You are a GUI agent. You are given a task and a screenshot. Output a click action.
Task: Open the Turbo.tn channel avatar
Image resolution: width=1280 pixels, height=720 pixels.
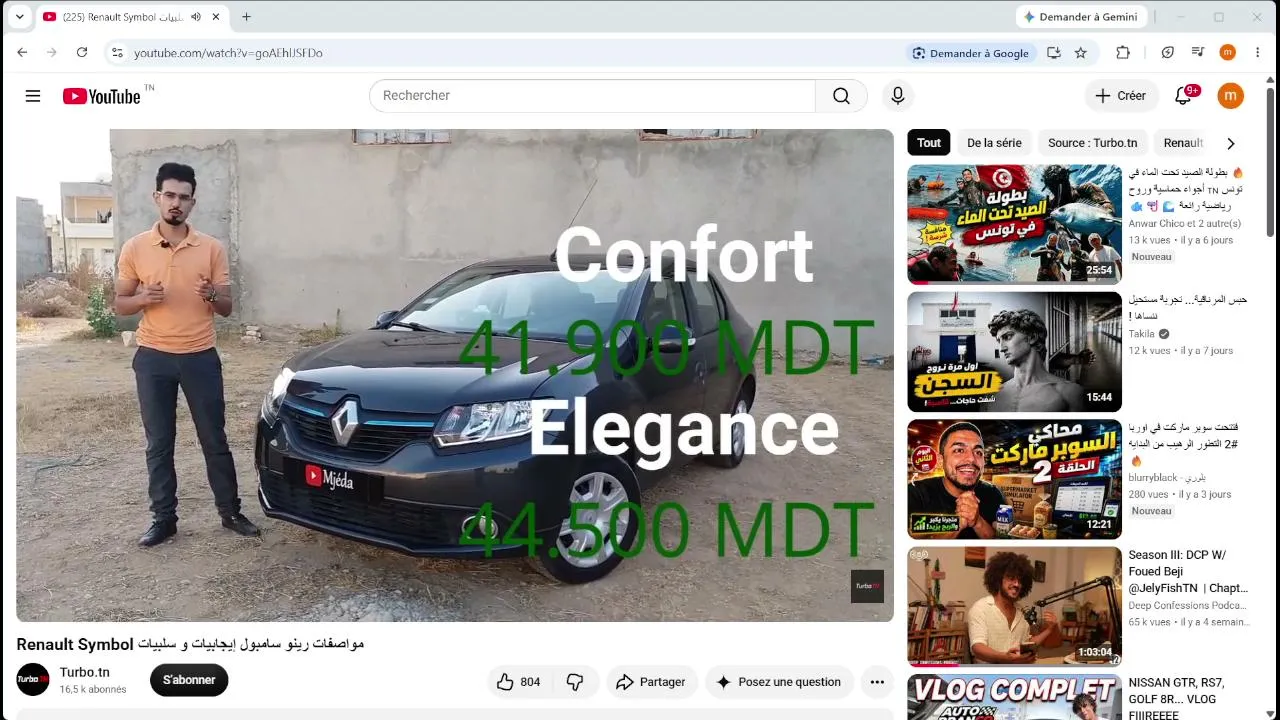33,680
